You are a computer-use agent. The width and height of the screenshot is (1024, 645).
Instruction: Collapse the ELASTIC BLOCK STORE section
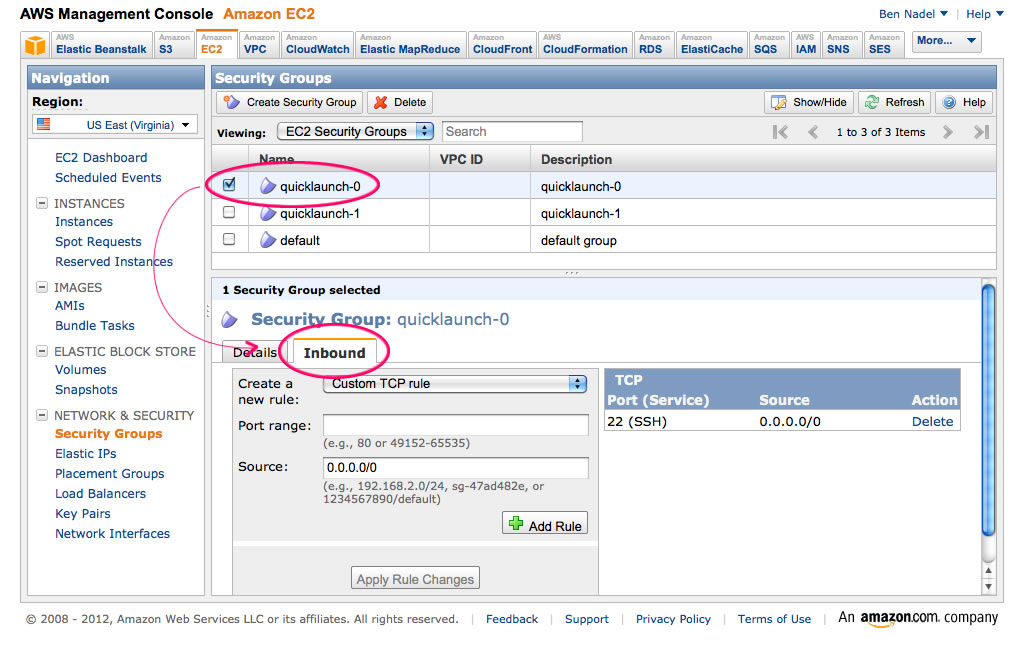coord(42,351)
